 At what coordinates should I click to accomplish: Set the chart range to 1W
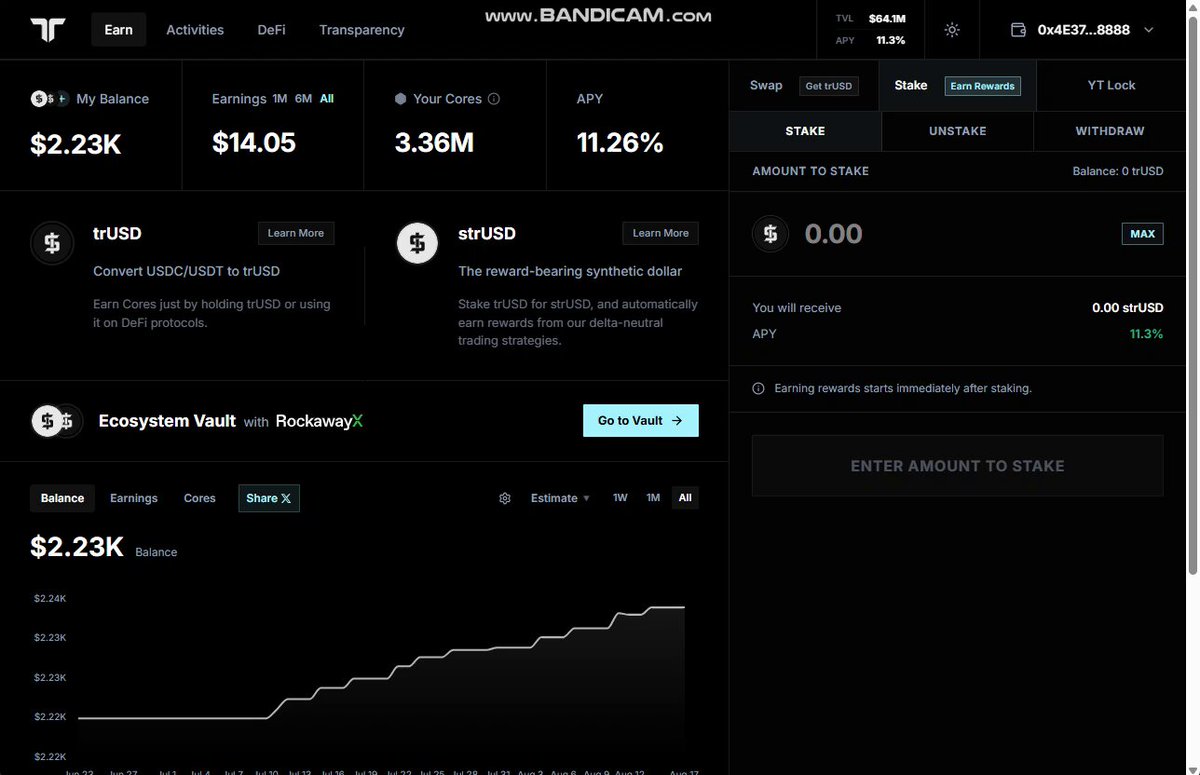(x=620, y=498)
